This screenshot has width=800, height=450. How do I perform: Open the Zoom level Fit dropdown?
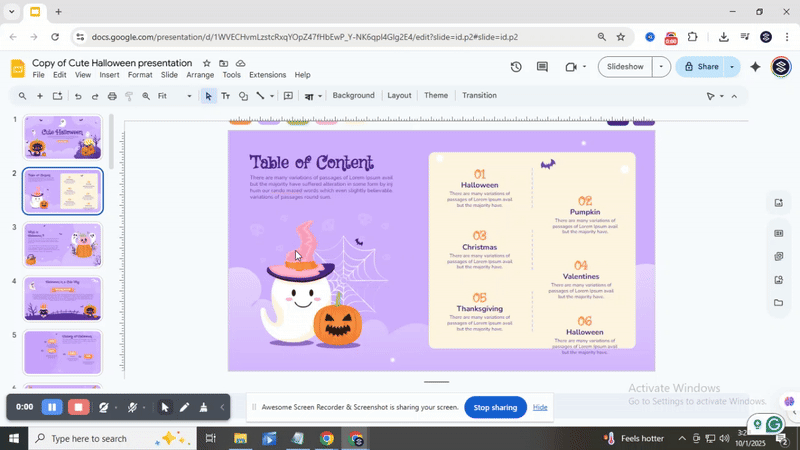(x=189, y=96)
